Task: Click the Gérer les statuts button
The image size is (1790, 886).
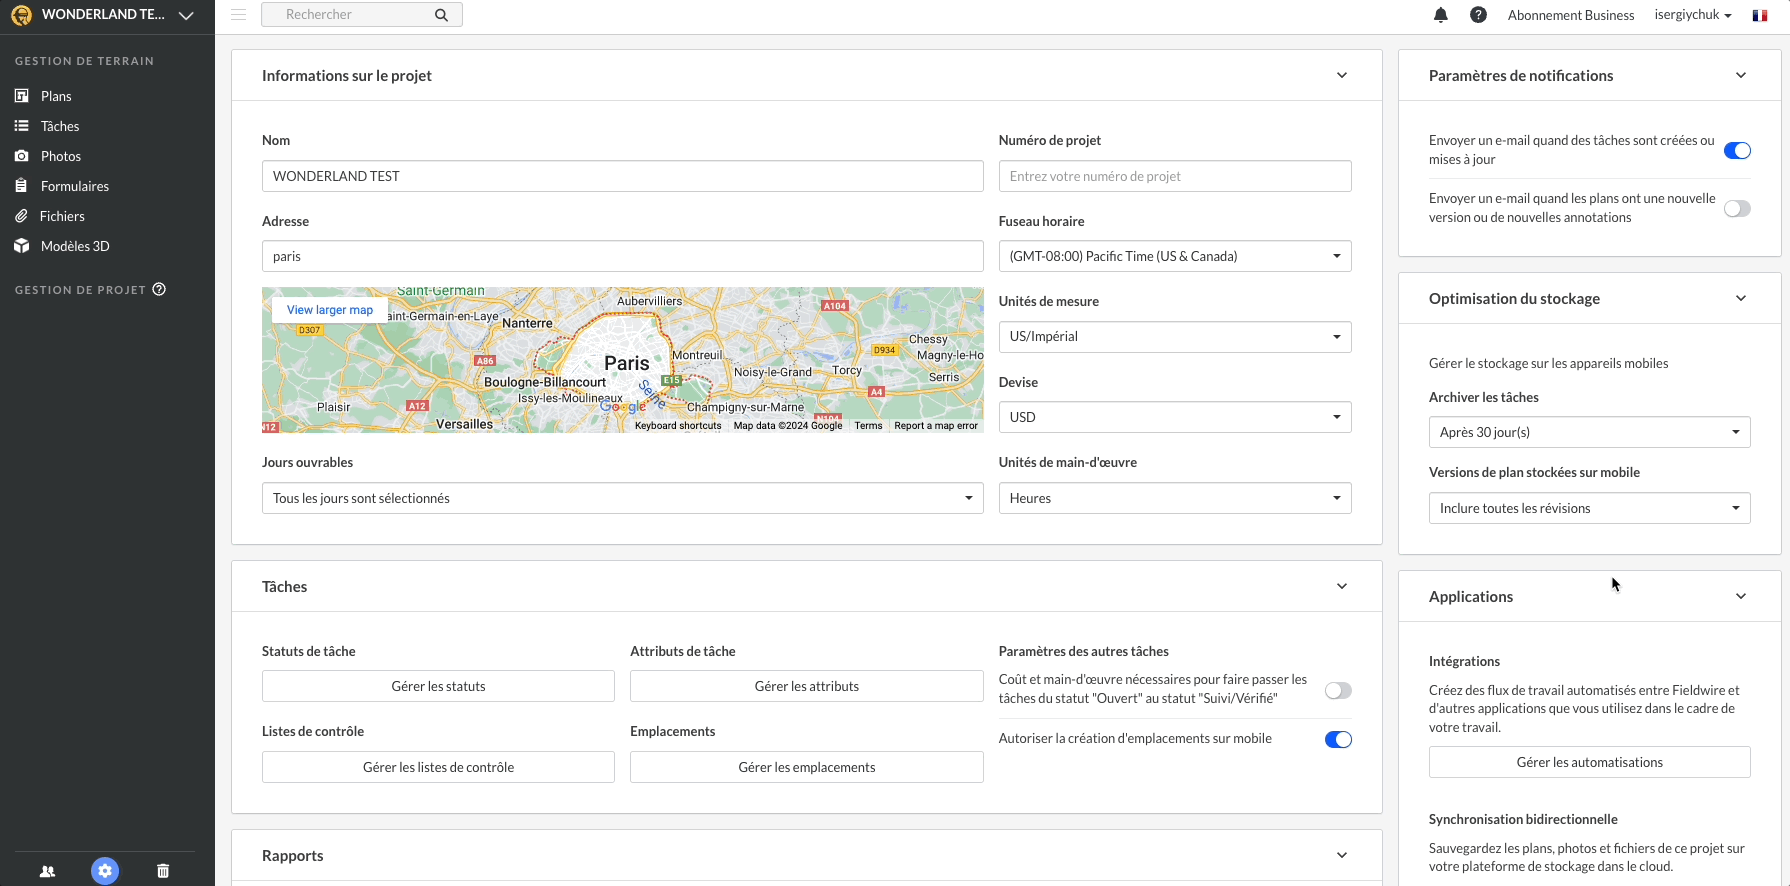Action: (x=438, y=687)
